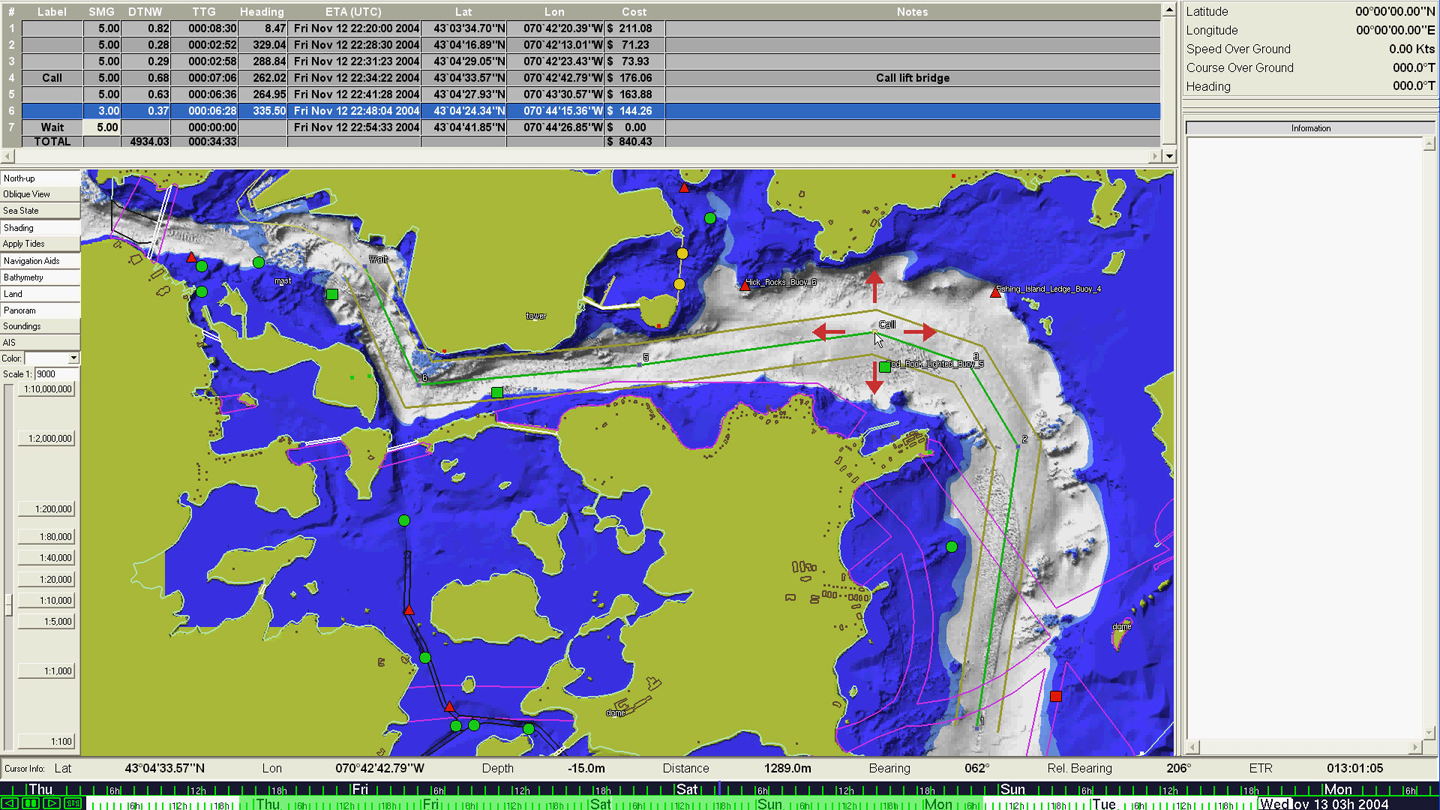Select waypoint row 4 labeled Call
Image resolution: width=1440 pixels, height=810 pixels.
52,78
